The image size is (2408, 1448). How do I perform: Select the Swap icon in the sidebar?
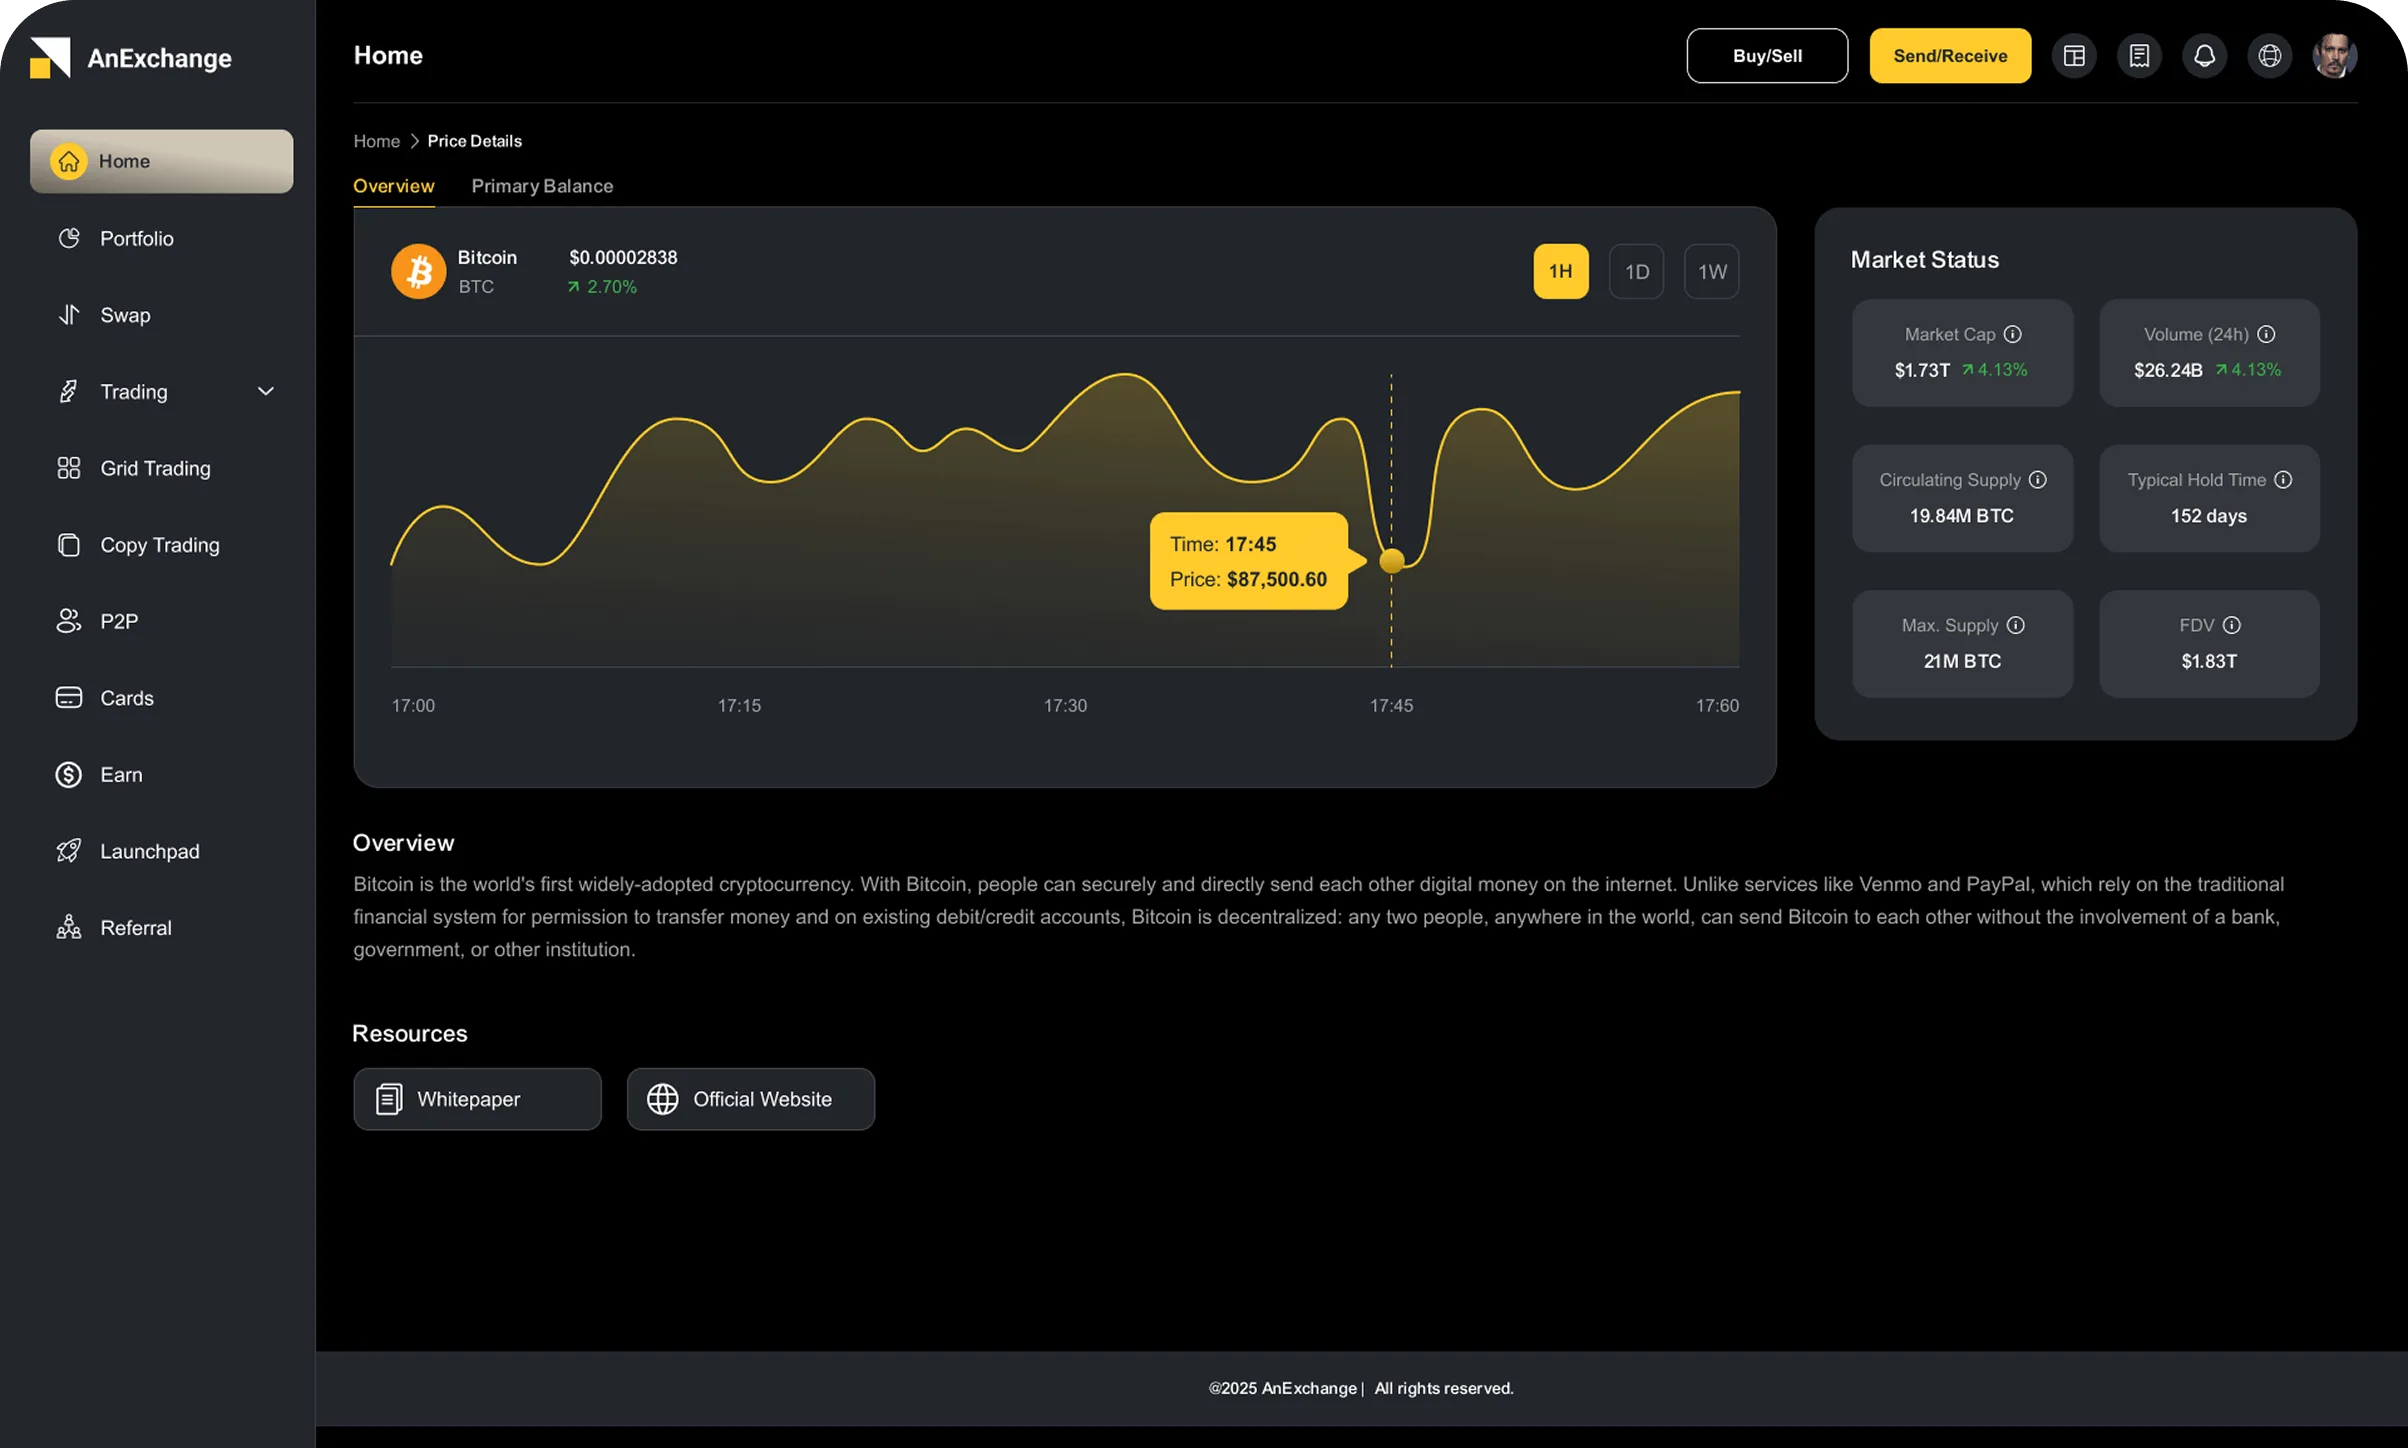[68, 314]
